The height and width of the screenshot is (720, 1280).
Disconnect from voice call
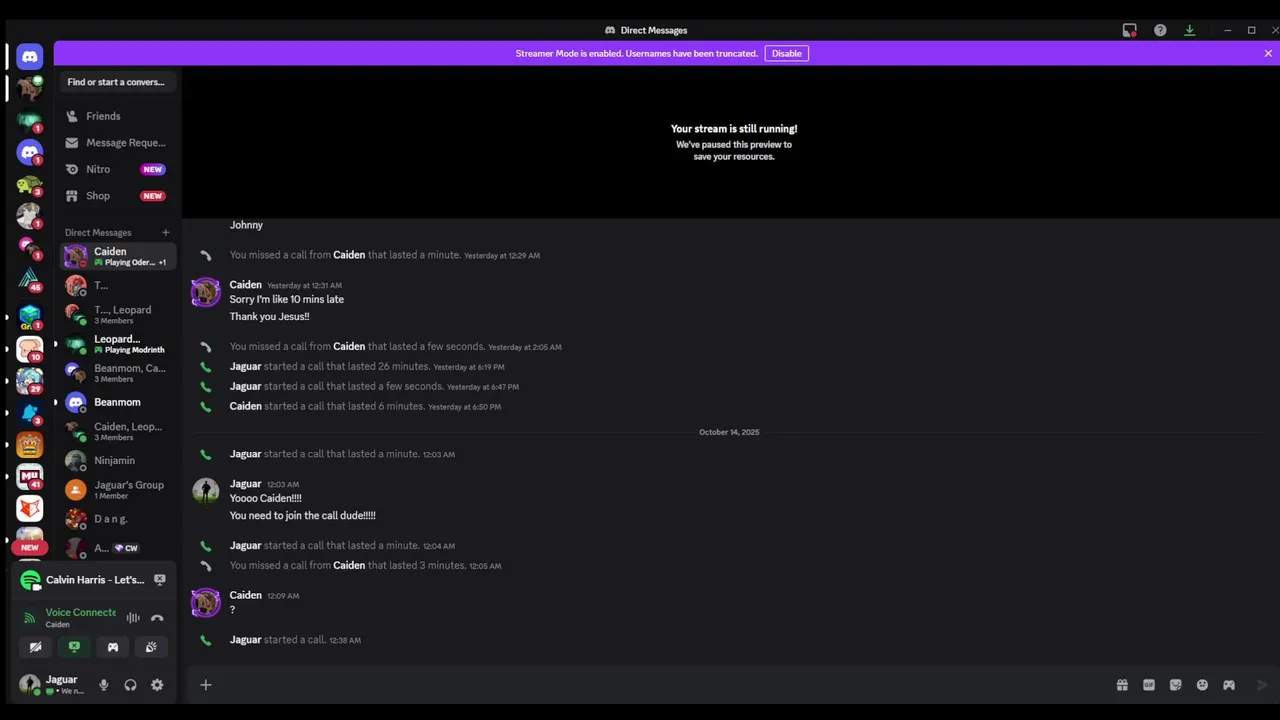(157, 618)
